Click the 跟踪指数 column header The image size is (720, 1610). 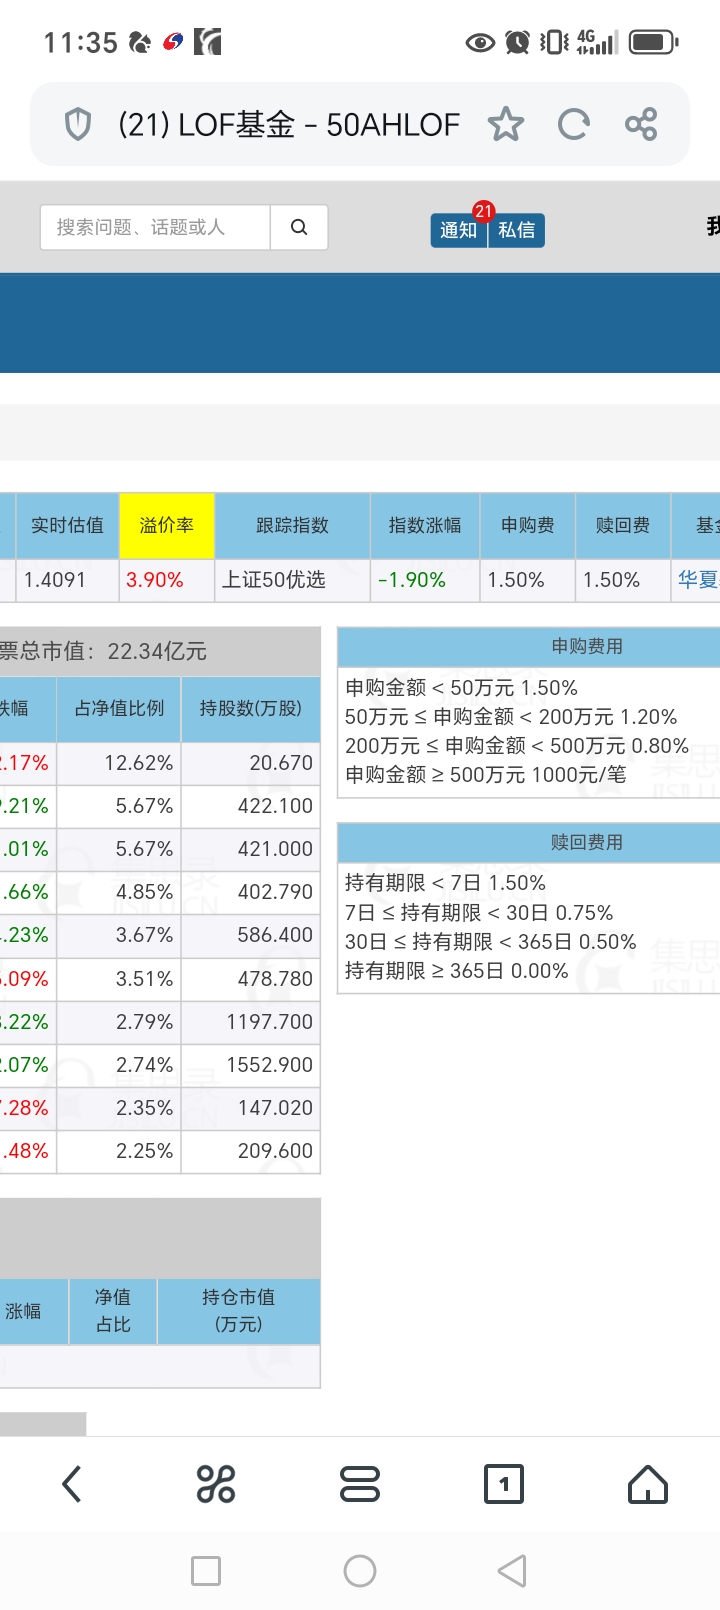(292, 526)
